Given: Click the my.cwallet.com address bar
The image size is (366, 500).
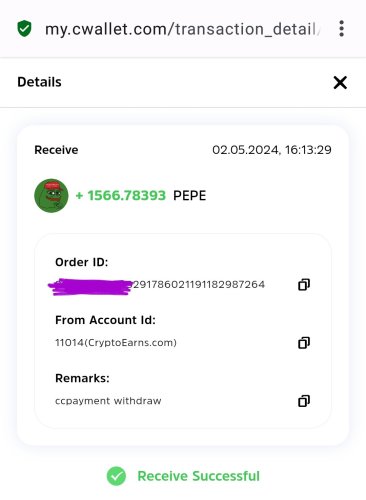Looking at the screenshot, I should [182, 29].
